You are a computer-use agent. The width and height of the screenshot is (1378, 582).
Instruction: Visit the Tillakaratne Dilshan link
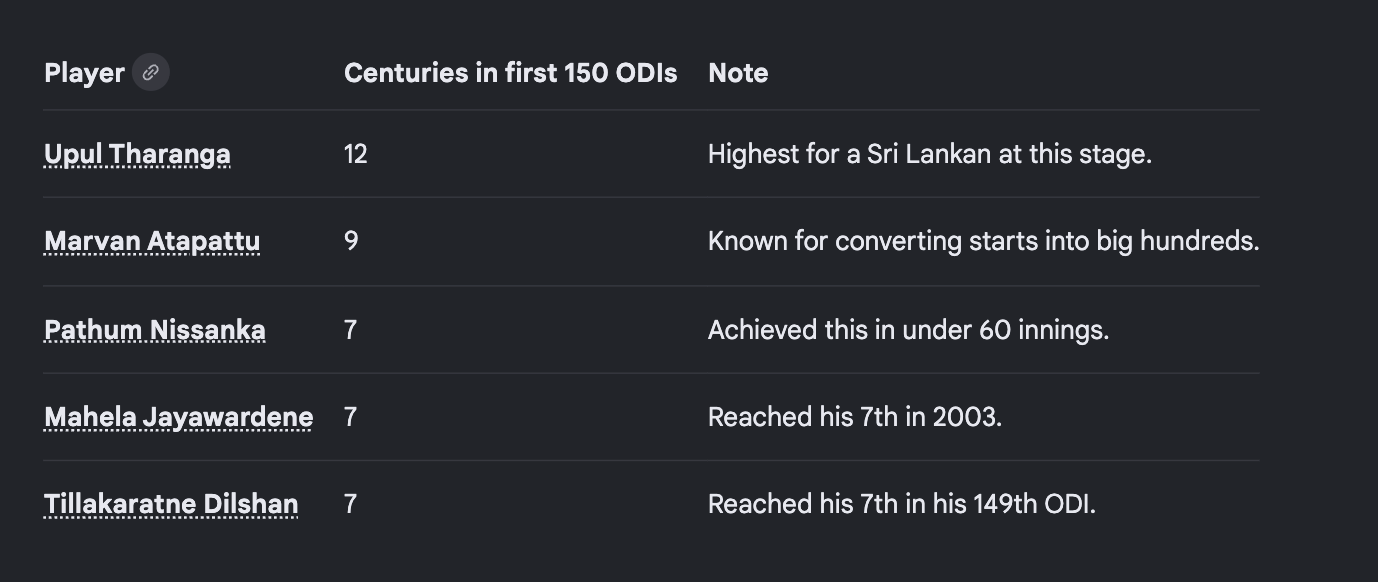pos(171,503)
